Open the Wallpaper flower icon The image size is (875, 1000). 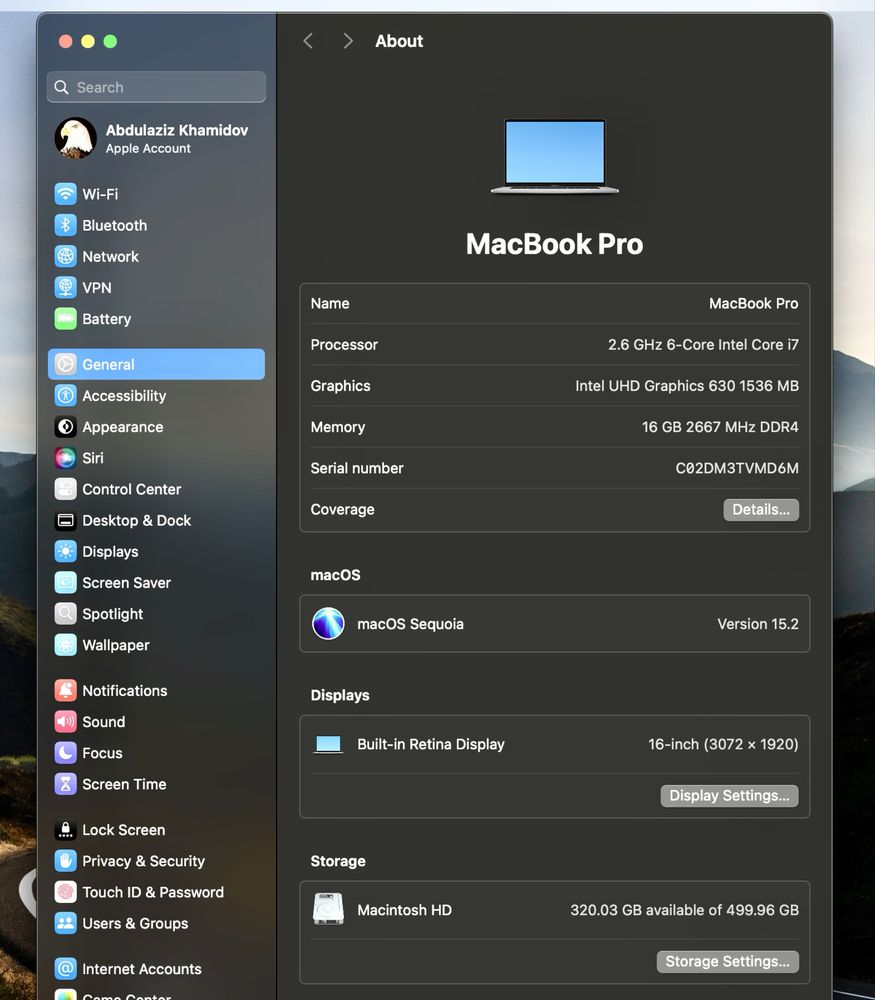65,645
